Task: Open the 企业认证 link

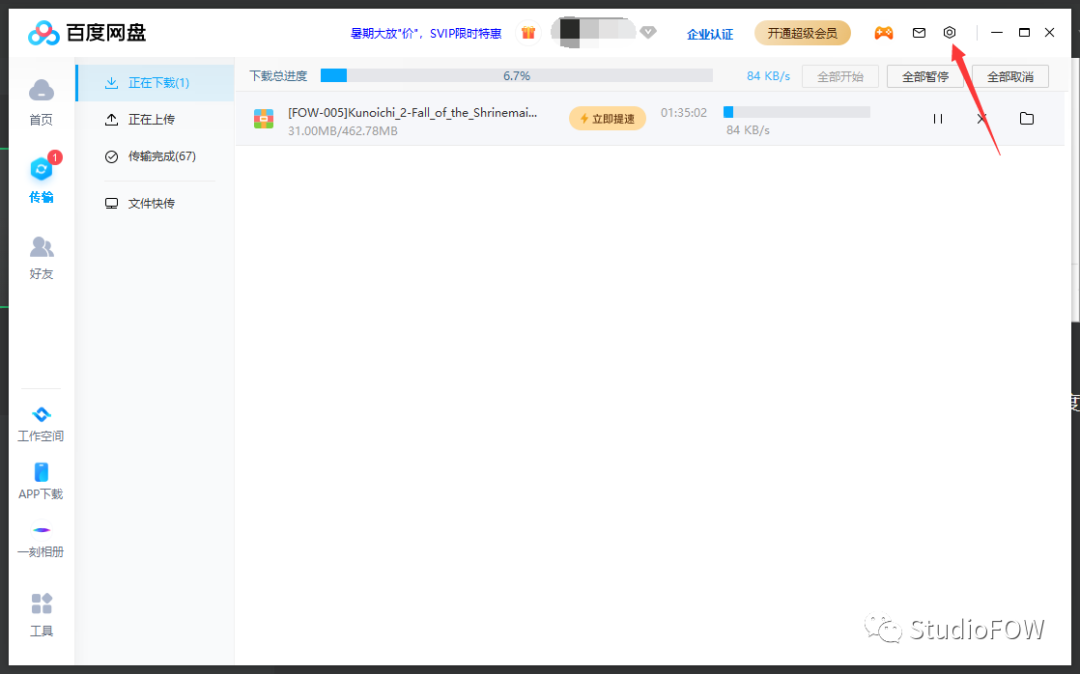Action: click(x=709, y=34)
